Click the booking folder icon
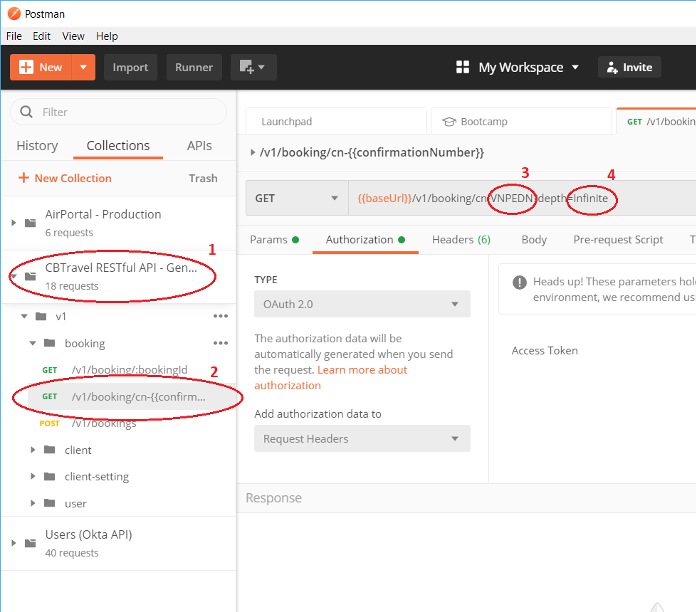The height and width of the screenshot is (612, 696). point(50,343)
